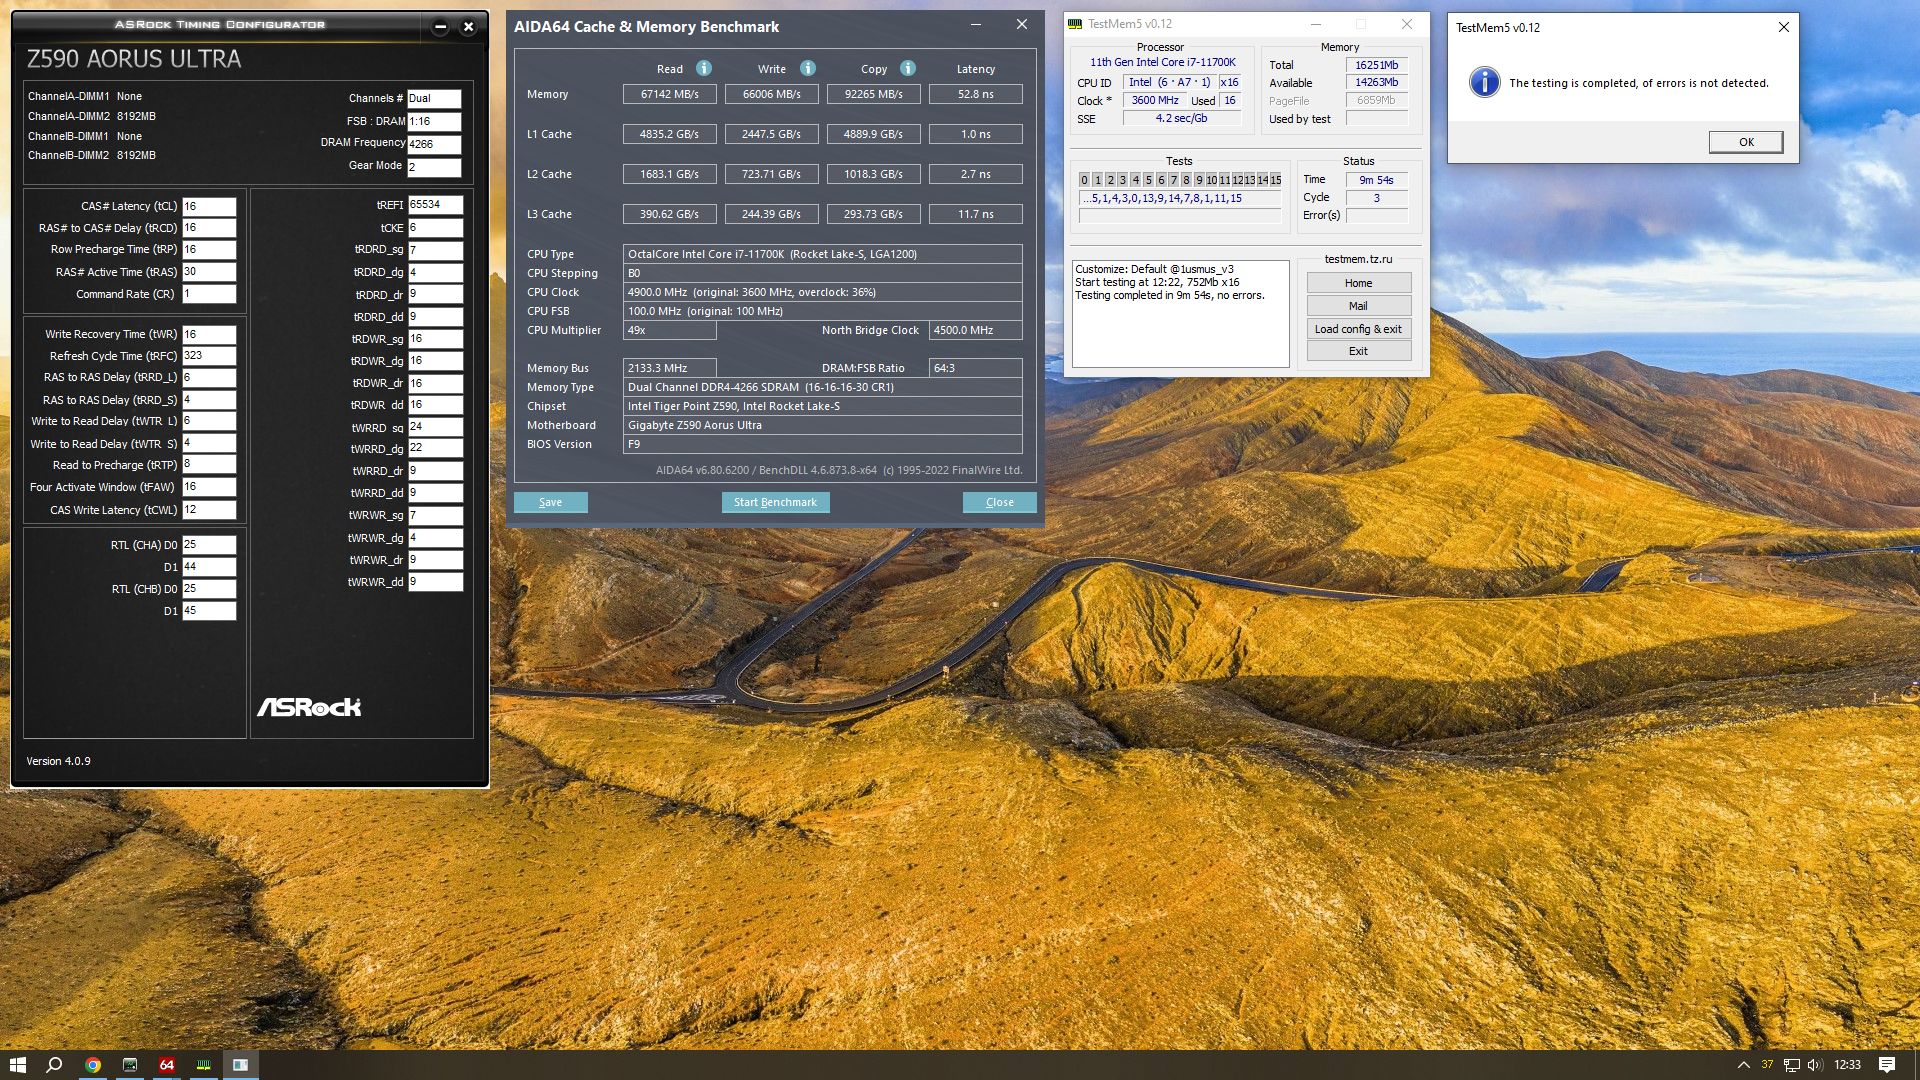
Task: Click Memory Read value 67142 MB/s
Action: click(x=670, y=94)
